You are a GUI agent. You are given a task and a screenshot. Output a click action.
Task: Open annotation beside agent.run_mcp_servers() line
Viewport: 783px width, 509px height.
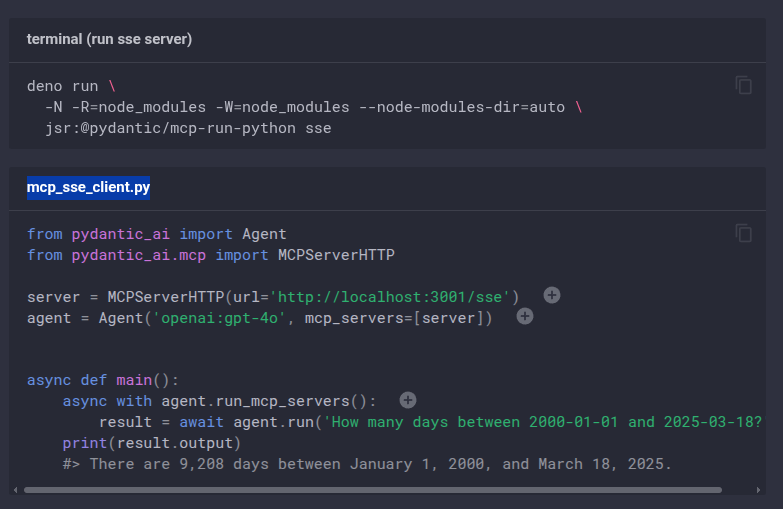[408, 400]
